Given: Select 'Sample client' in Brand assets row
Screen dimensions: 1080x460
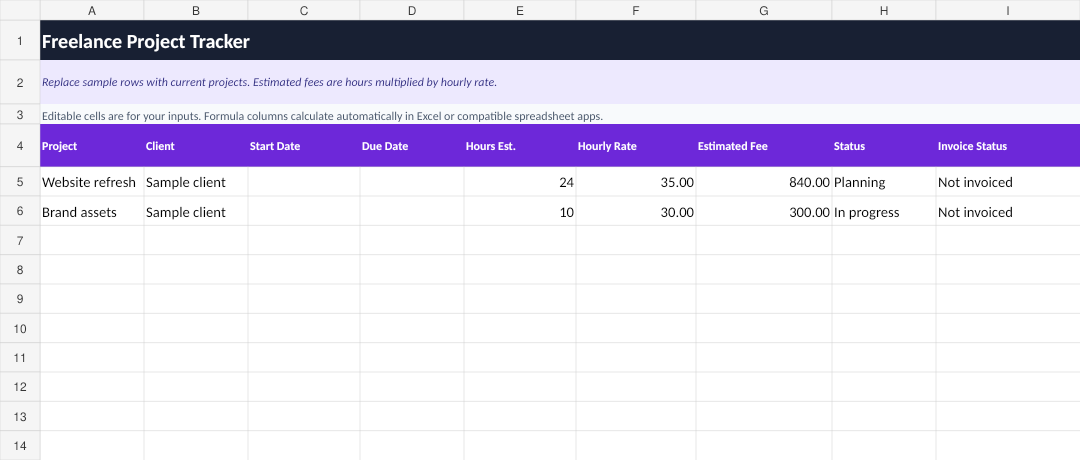Looking at the screenshot, I should (x=196, y=211).
